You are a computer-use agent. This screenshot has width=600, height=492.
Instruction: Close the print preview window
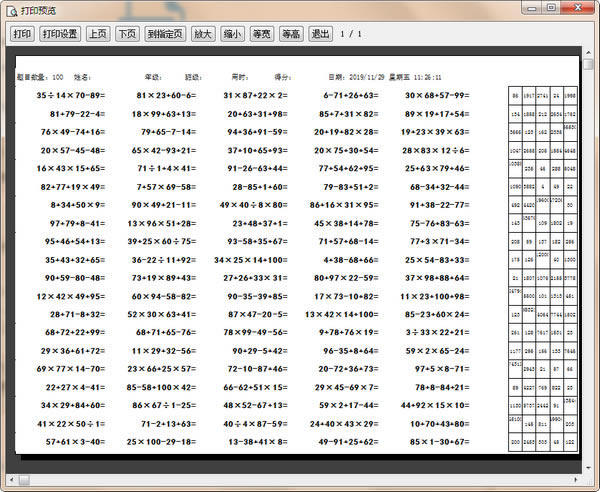(577, 7)
